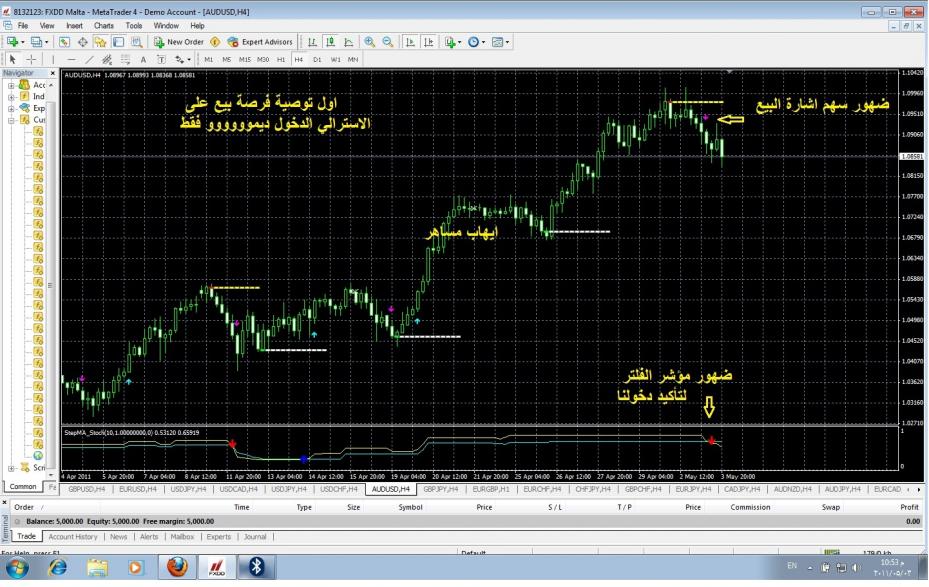Select the Text label tool
This screenshot has width=929, height=587.
[143, 59]
